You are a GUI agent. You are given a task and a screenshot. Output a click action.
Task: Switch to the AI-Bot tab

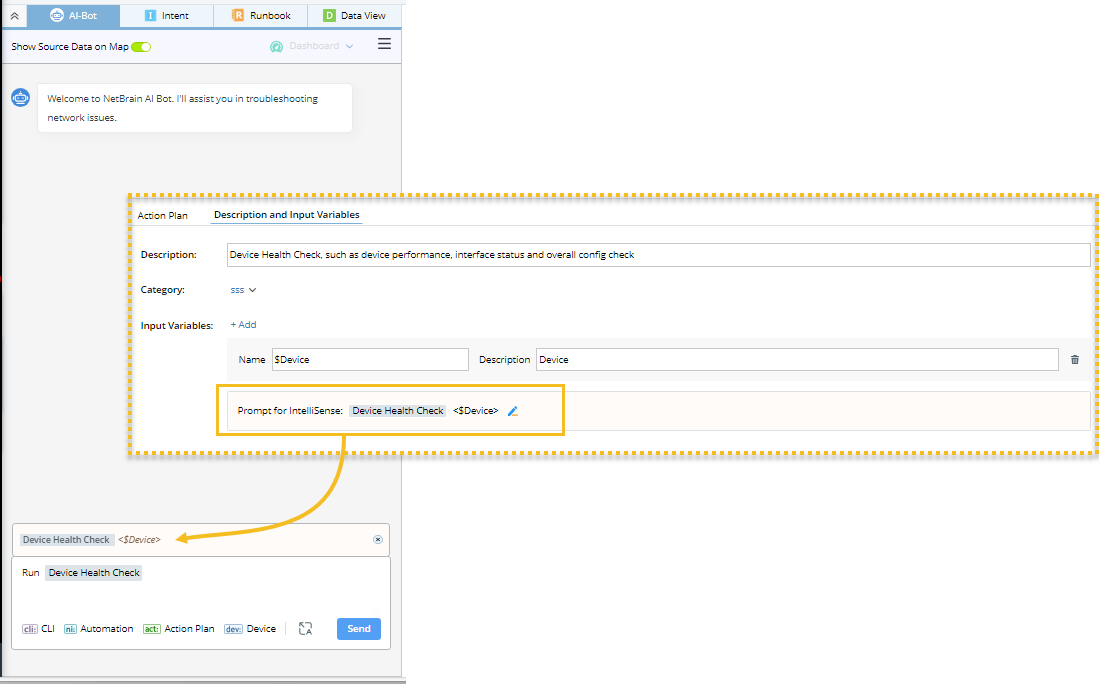(74, 15)
